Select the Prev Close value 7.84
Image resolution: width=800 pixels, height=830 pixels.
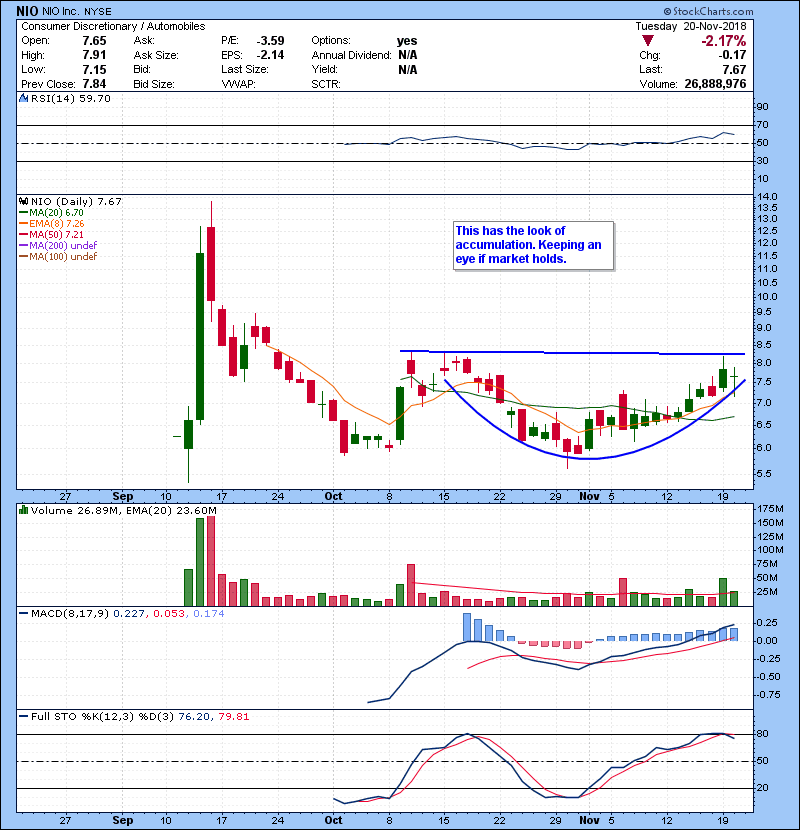[x=94, y=84]
